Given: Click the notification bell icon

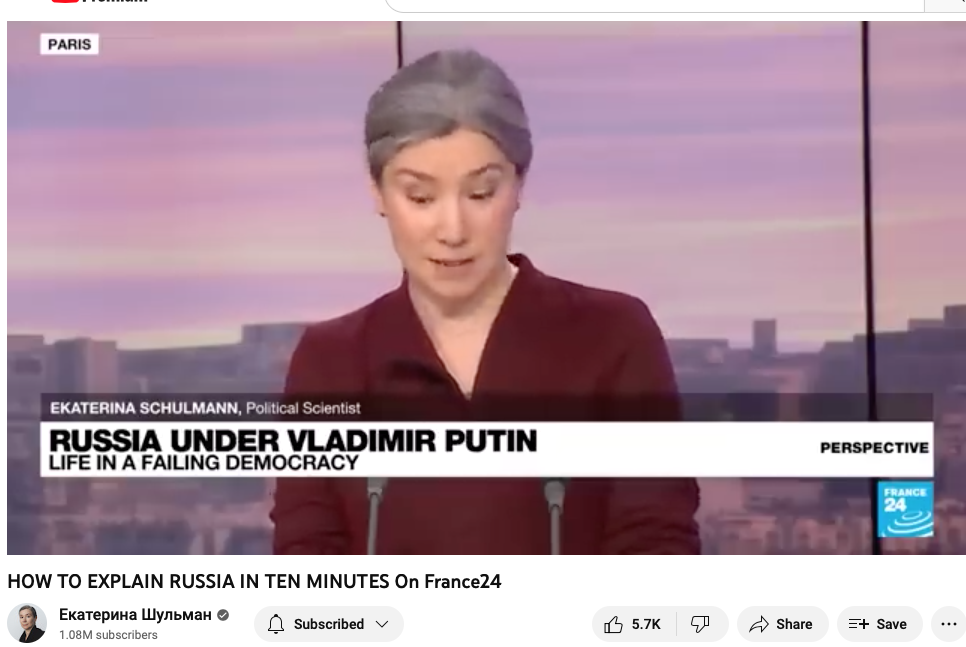Looking at the screenshot, I should tap(276, 624).
